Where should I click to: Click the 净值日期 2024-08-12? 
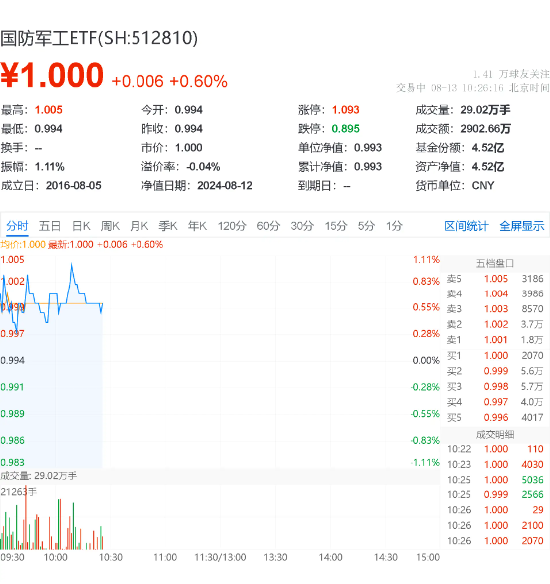225,185
